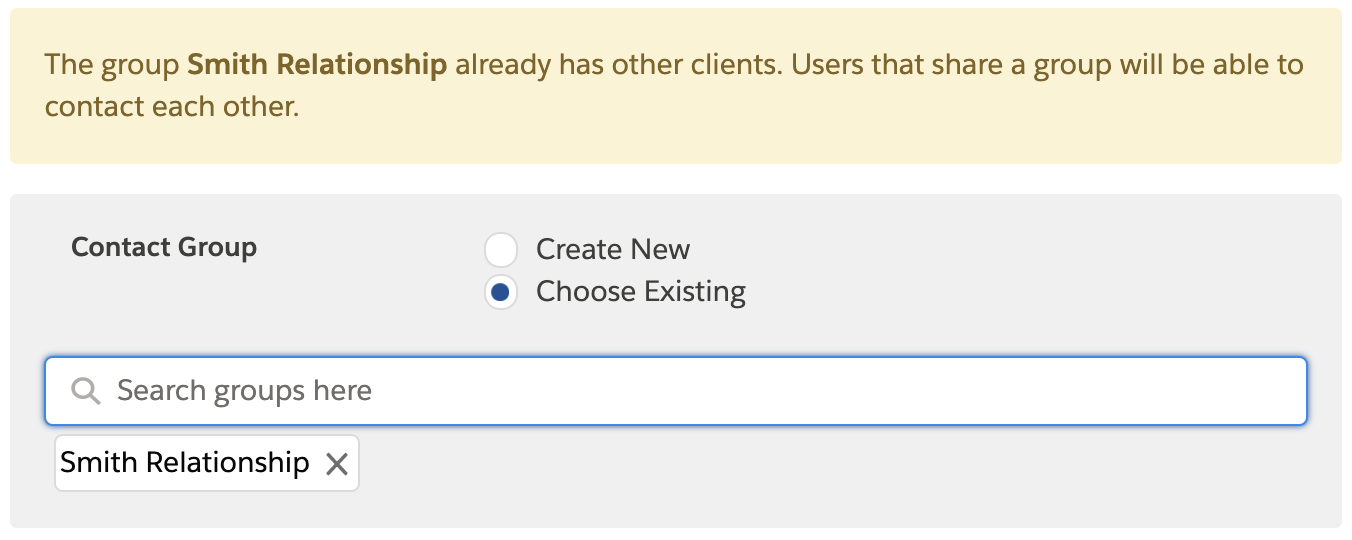Select the Choose Existing radio button
The image size is (1352, 540).
500,292
